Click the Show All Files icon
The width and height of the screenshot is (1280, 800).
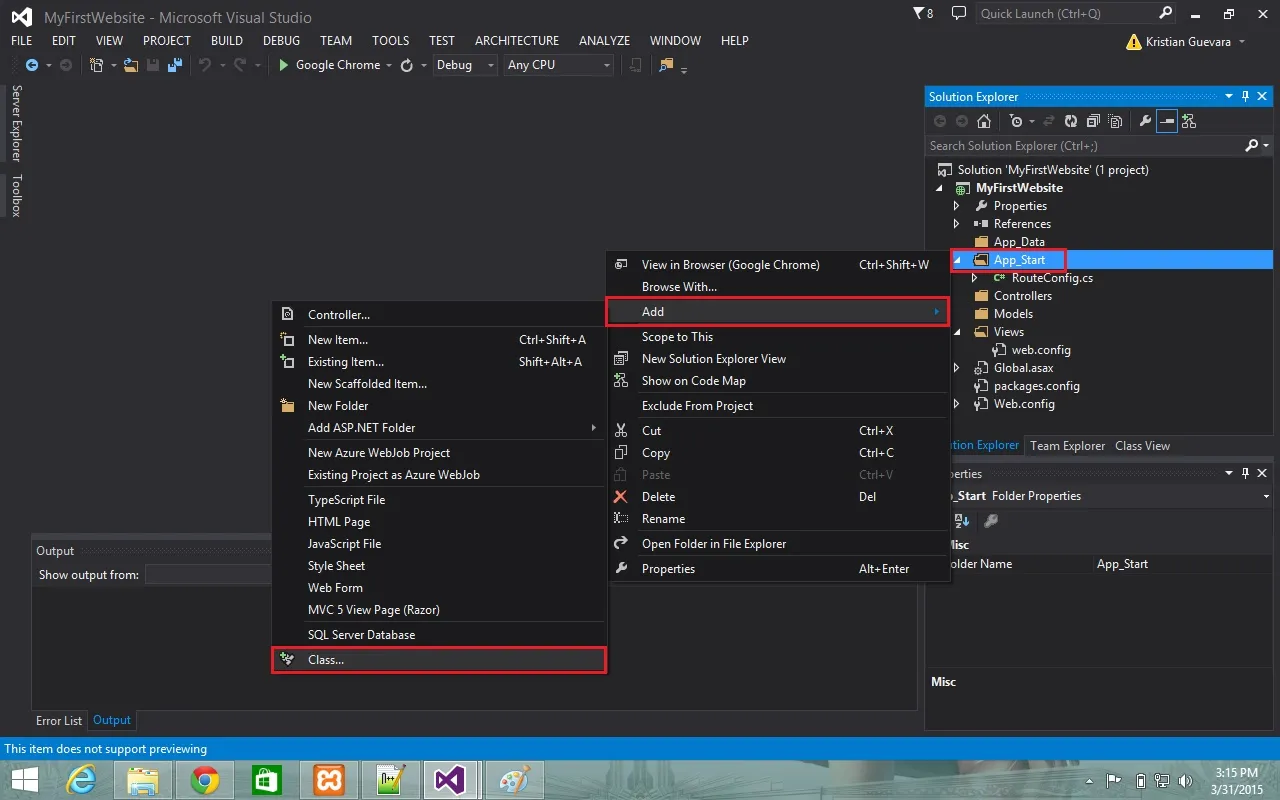click(1115, 121)
